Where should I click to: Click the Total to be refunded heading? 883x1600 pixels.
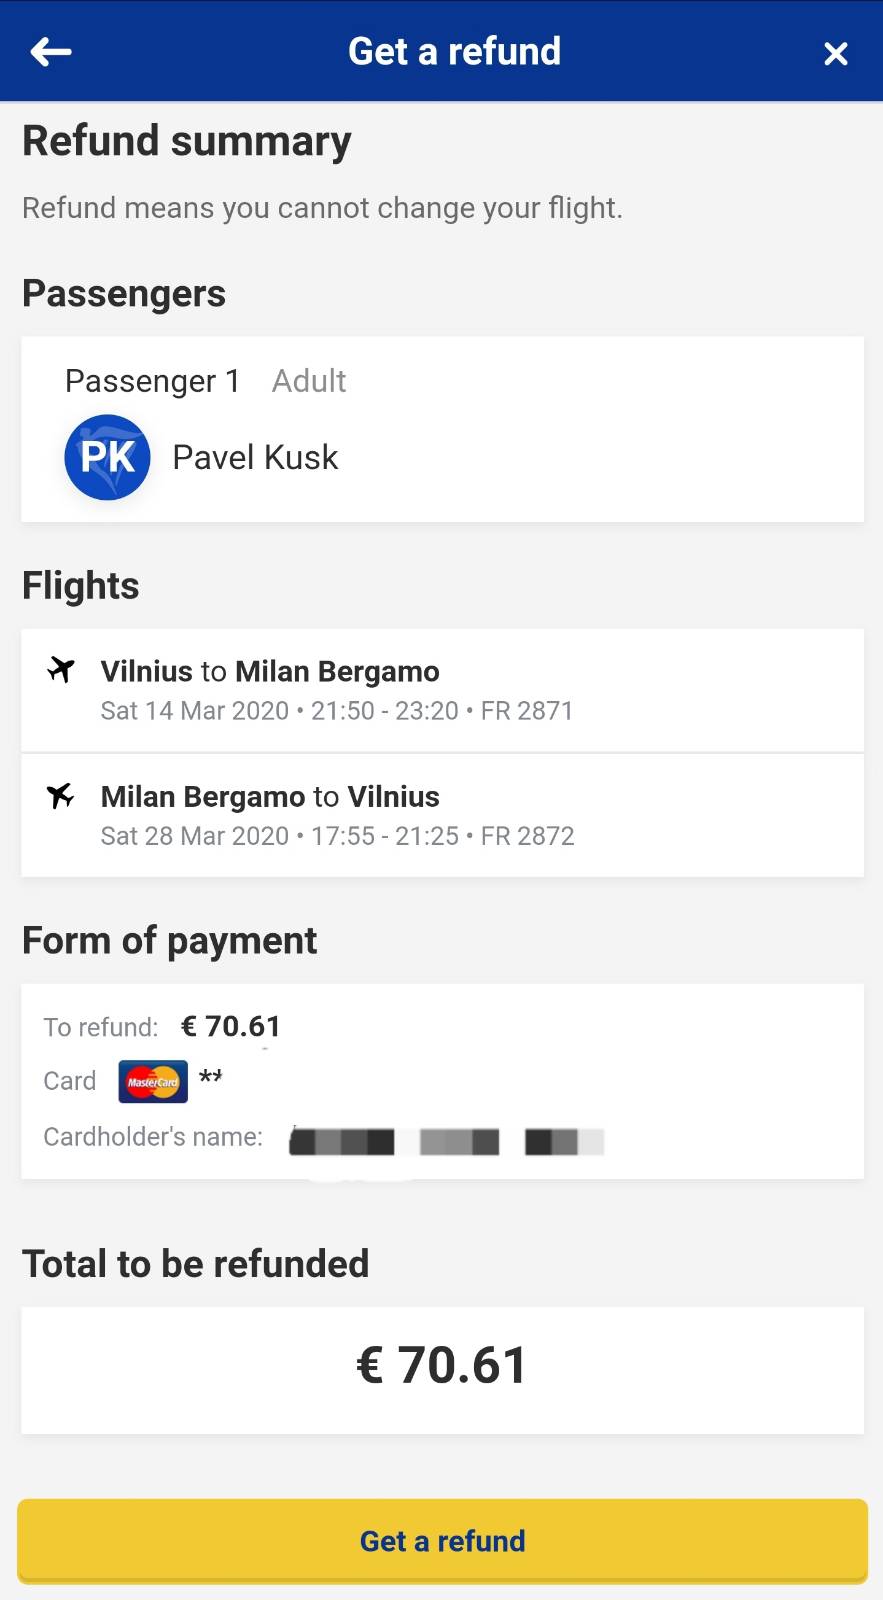(x=196, y=1264)
